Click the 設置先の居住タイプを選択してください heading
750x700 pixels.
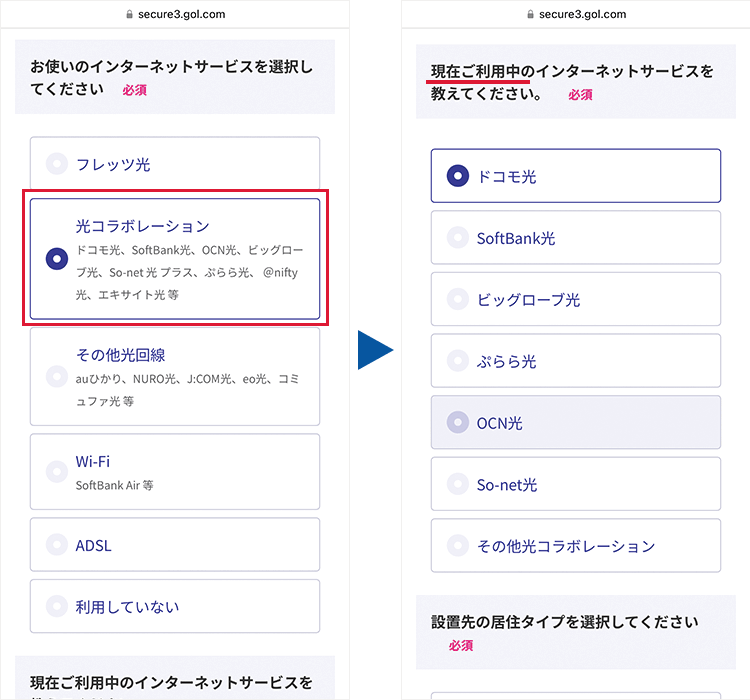click(564, 622)
